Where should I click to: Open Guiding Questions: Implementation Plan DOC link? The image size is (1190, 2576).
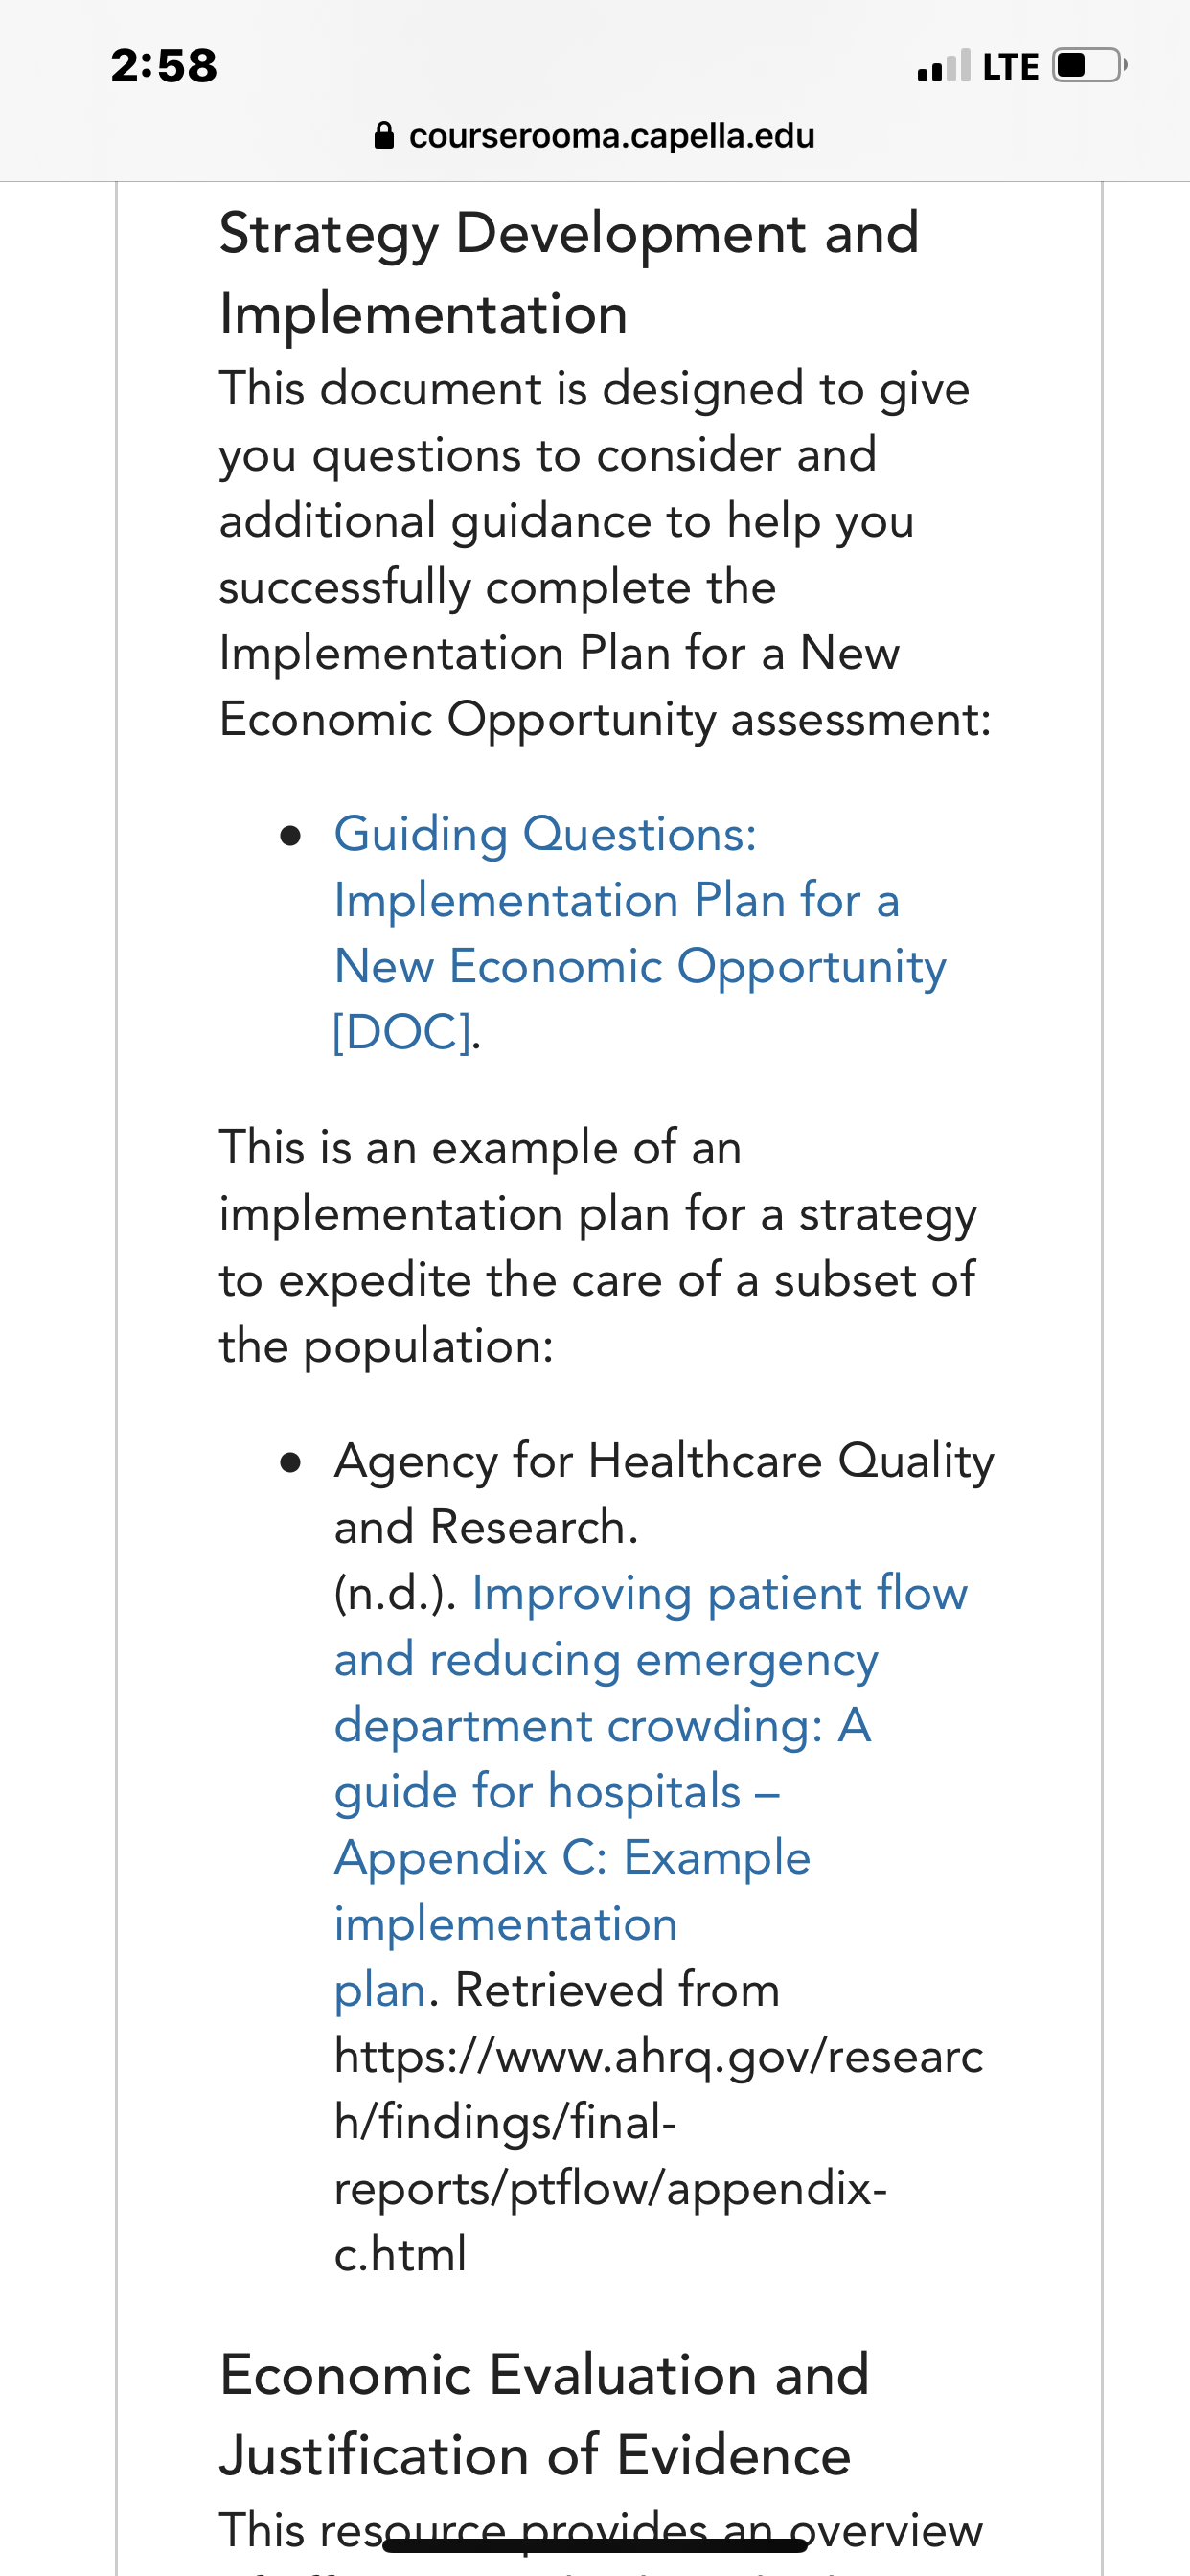(x=640, y=933)
